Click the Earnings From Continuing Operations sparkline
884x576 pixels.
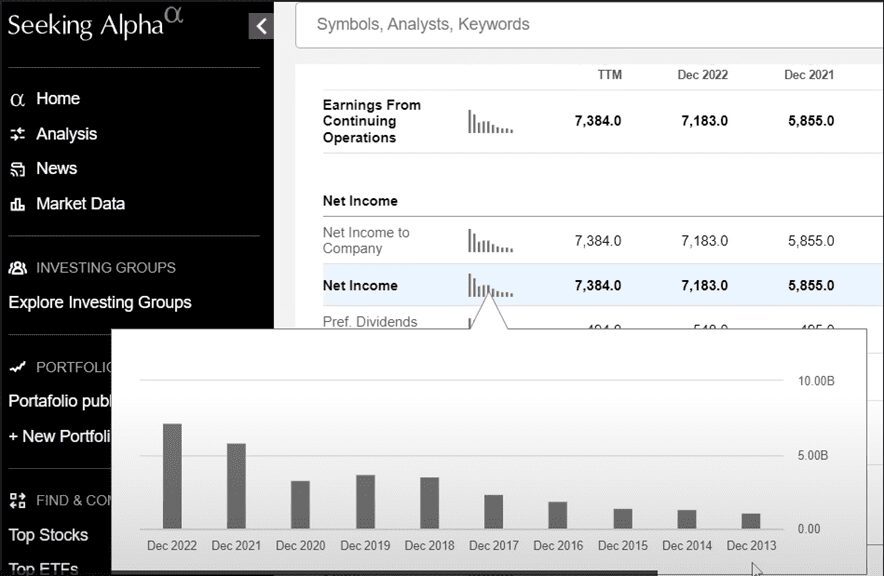tap(490, 122)
